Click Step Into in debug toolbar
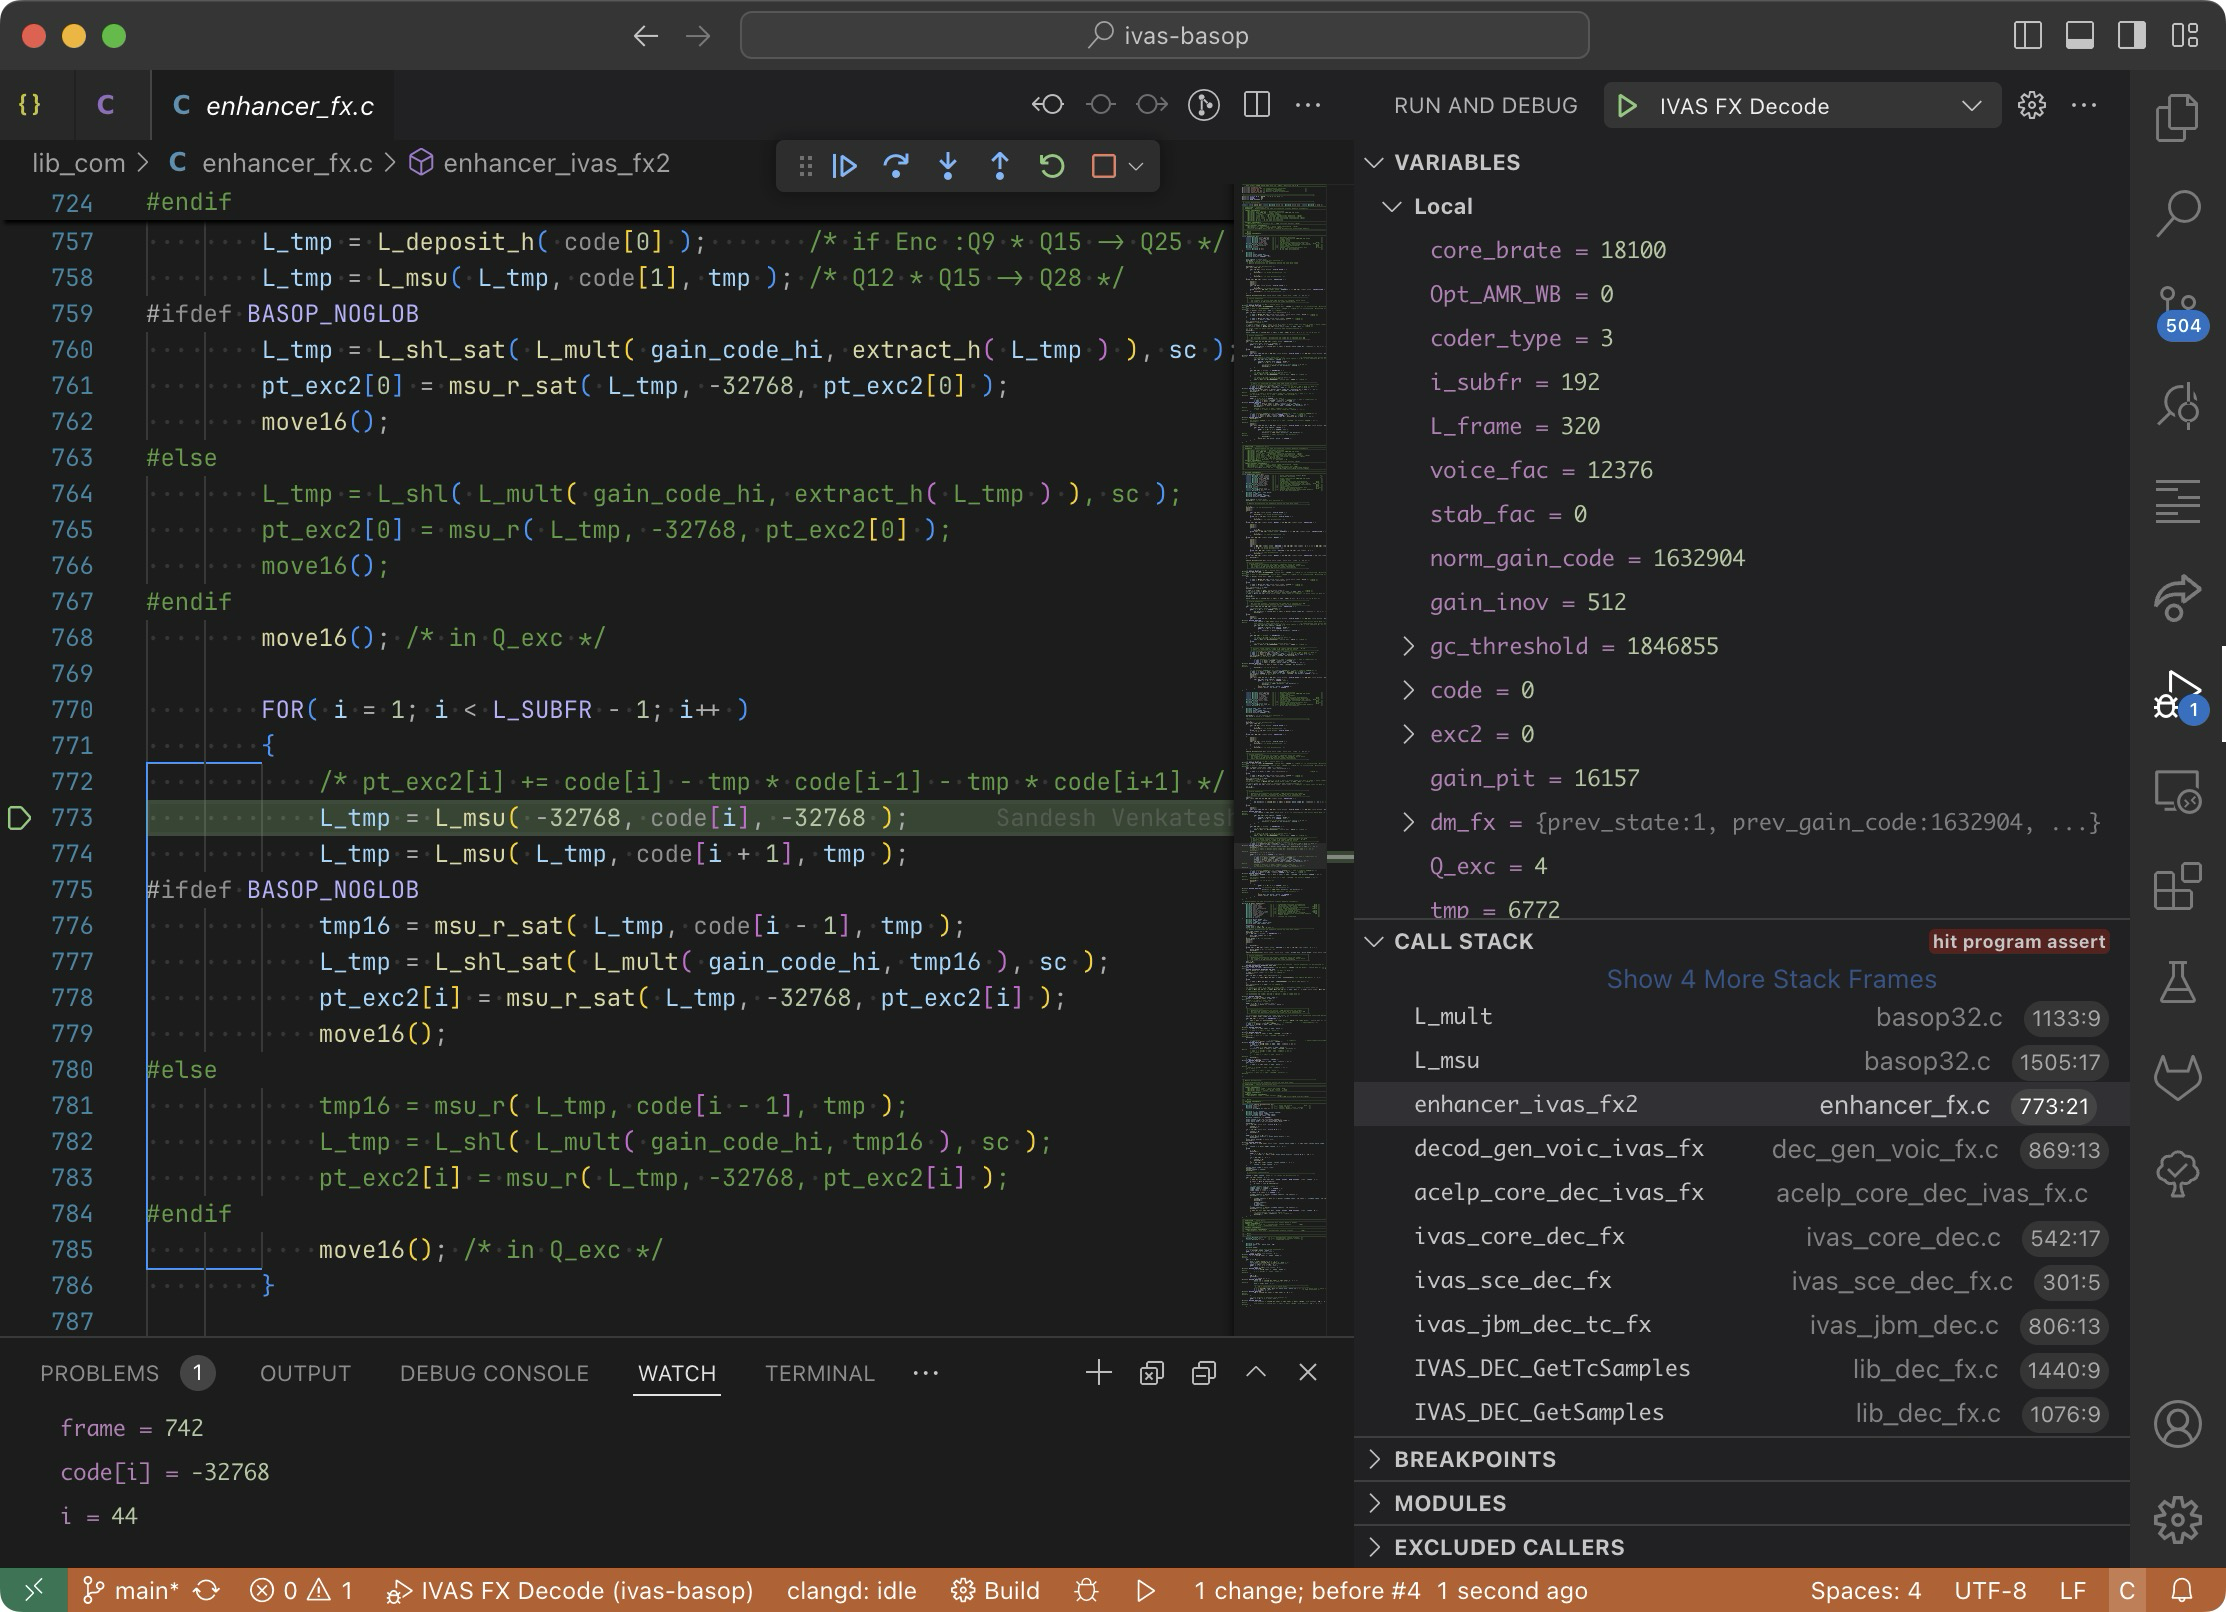Image resolution: width=2226 pixels, height=1612 pixels. point(948,166)
